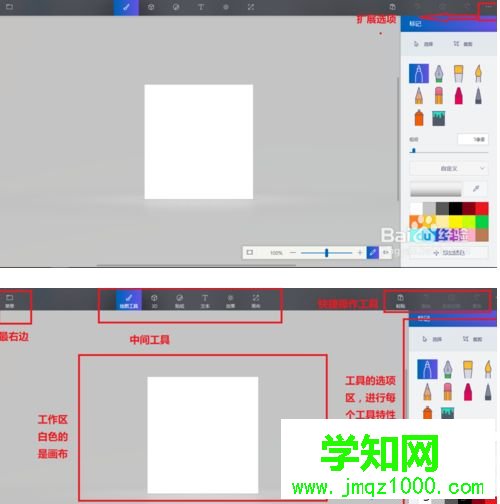Pick the red Crayon brush in upper sidebar
Screen dimensions: 500x504
click(x=459, y=96)
